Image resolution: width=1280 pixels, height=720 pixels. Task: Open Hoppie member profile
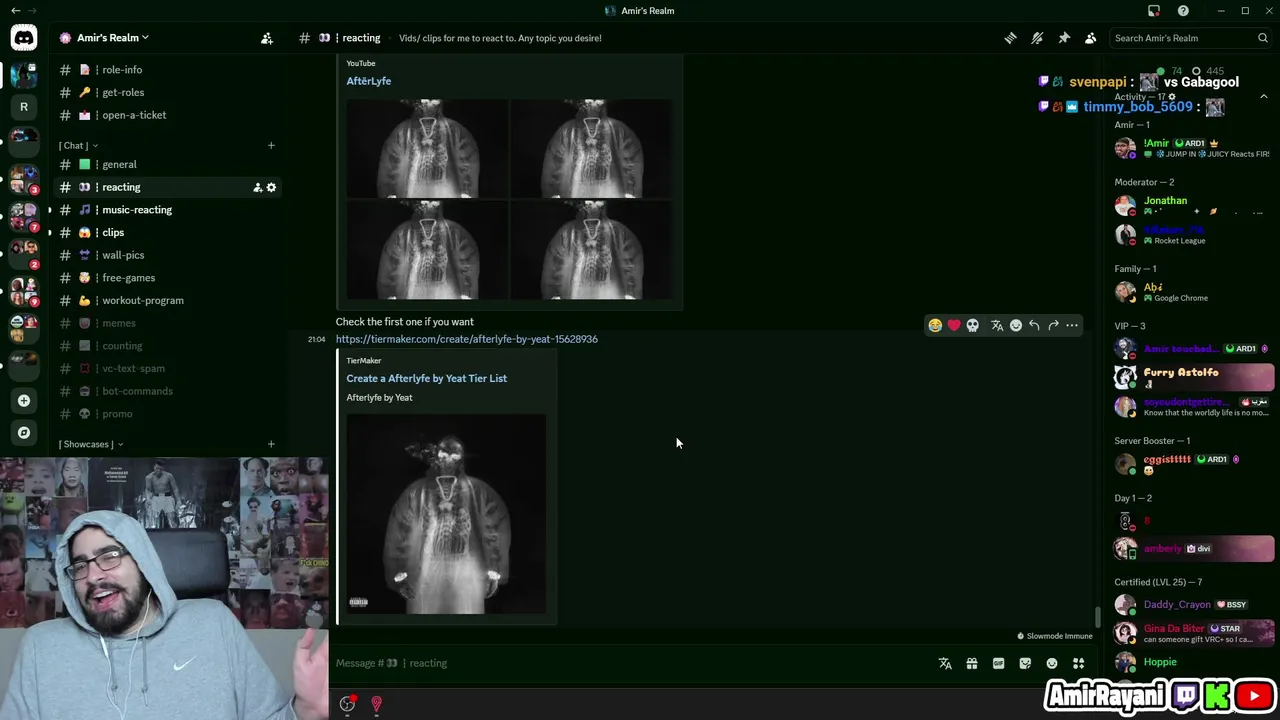[x=1194, y=662]
